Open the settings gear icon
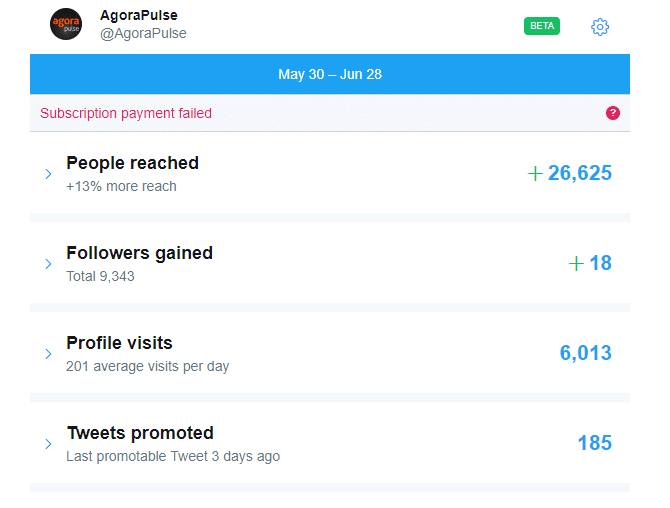670x508 pixels. coord(600,27)
